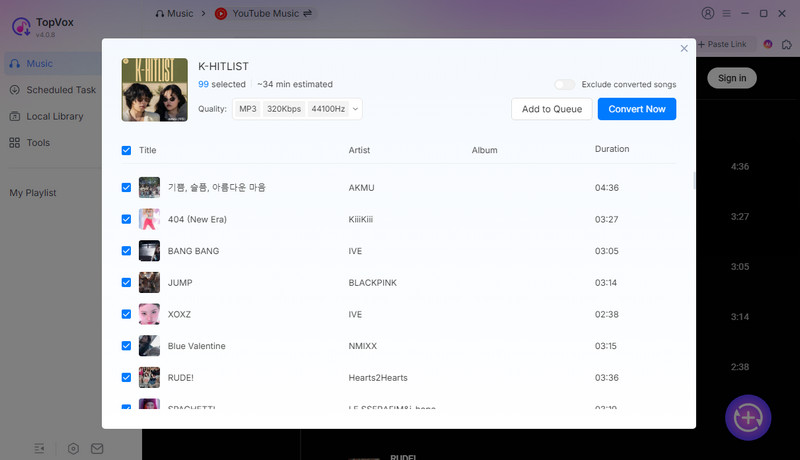
Task: Uncheck the JUMP song checkbox
Action: [127, 283]
